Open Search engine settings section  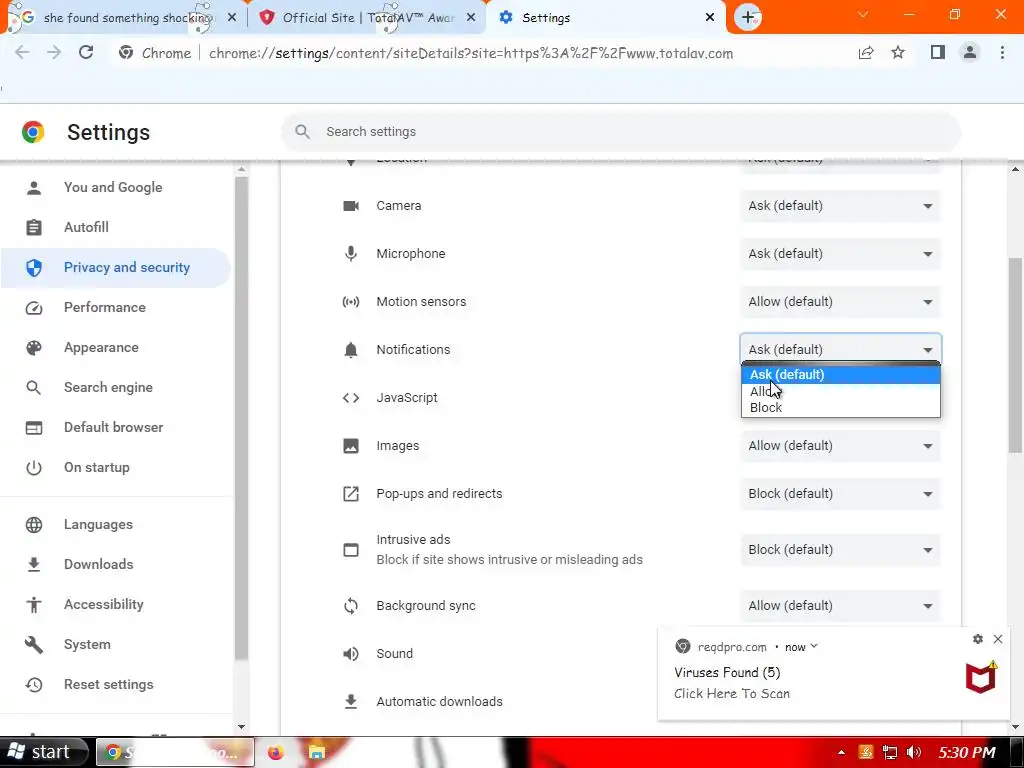(108, 387)
